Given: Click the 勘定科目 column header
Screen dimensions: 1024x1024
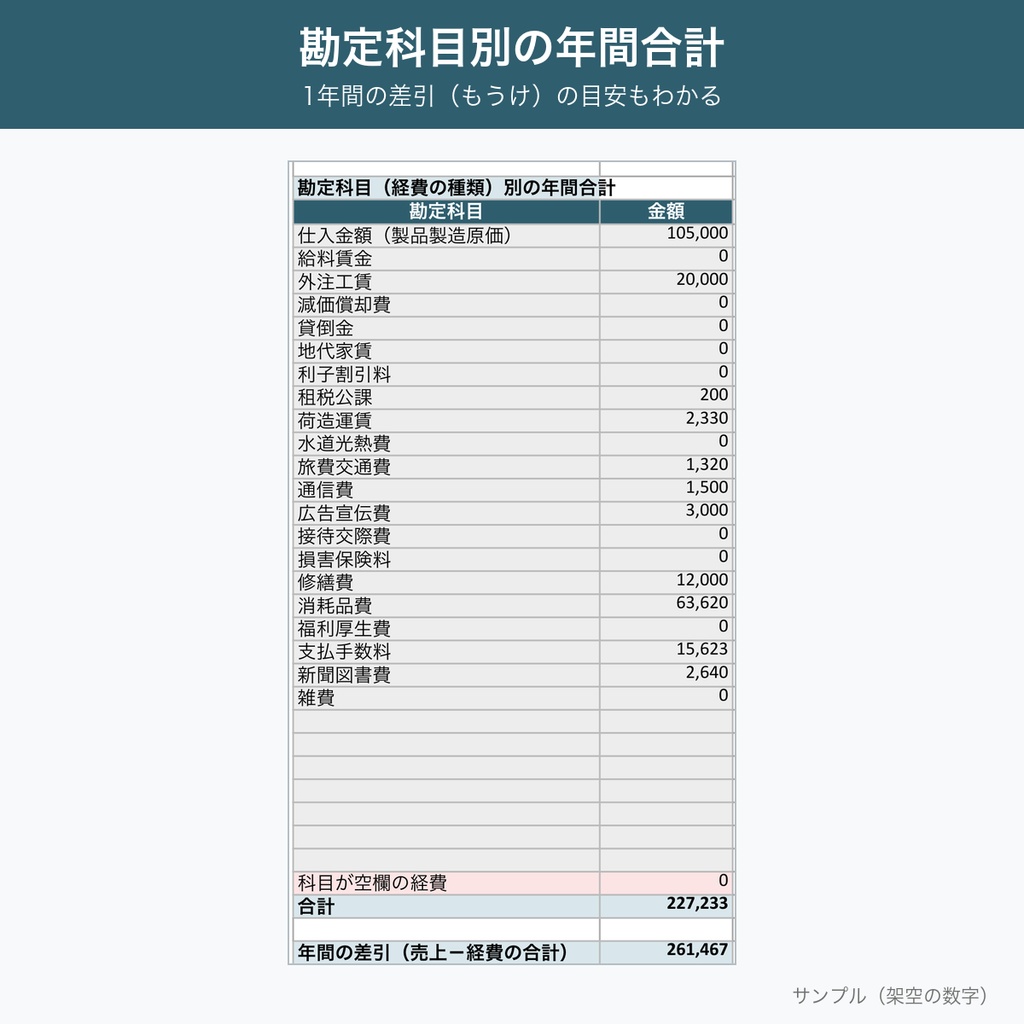Looking at the screenshot, I should [446, 212].
